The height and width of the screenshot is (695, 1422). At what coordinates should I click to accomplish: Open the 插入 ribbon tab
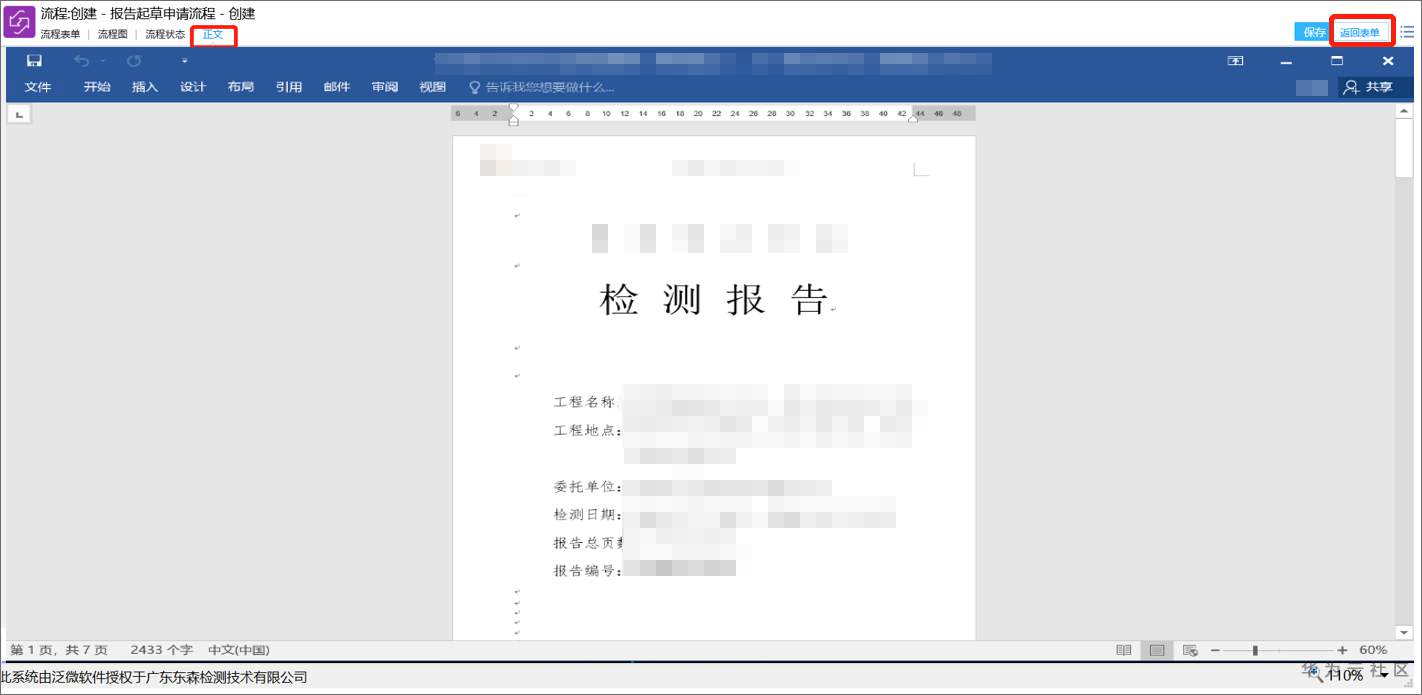145,87
